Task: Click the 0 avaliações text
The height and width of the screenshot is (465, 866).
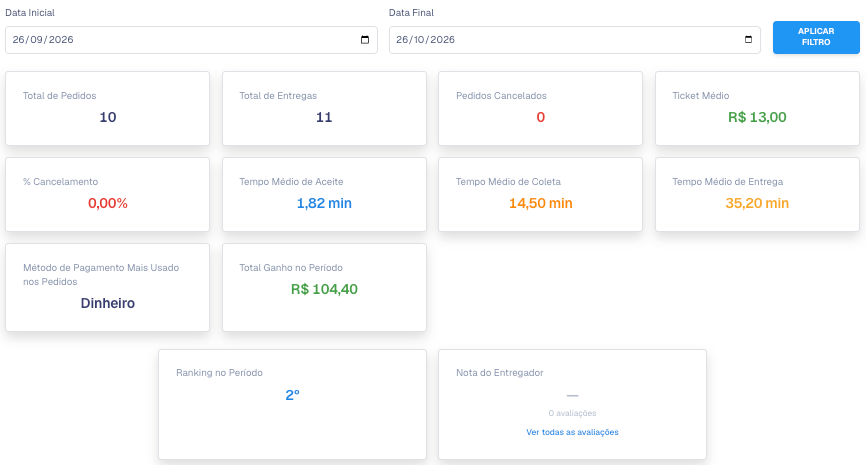Action: (572, 413)
